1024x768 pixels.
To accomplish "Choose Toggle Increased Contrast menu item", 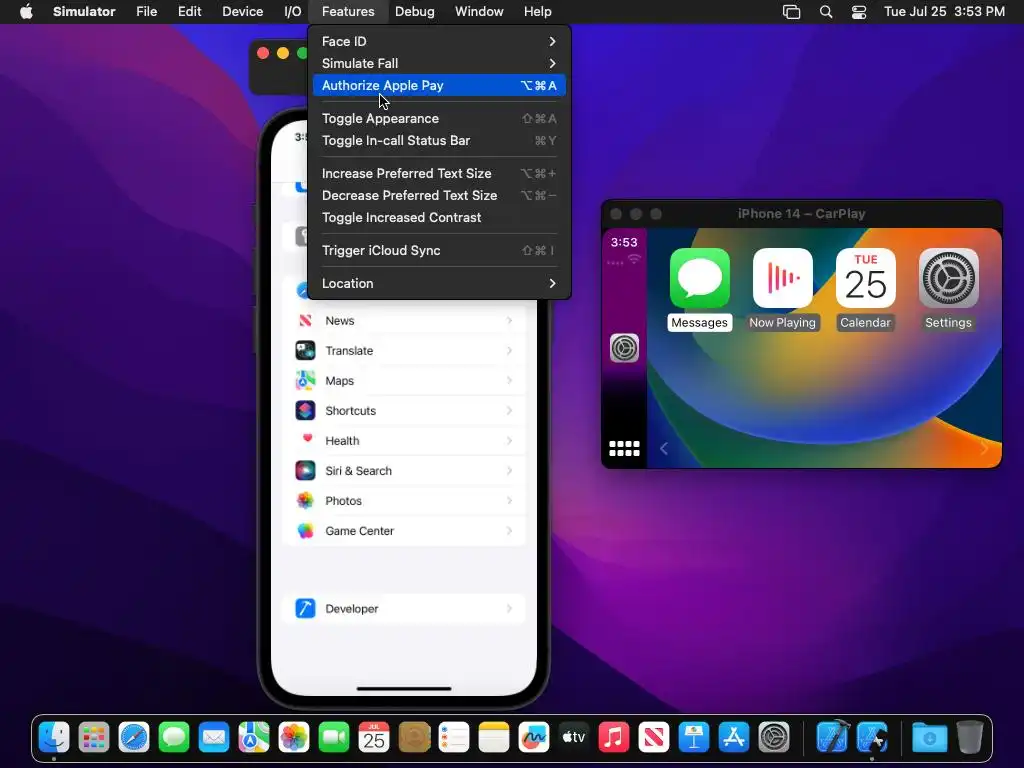I will pos(439,217).
